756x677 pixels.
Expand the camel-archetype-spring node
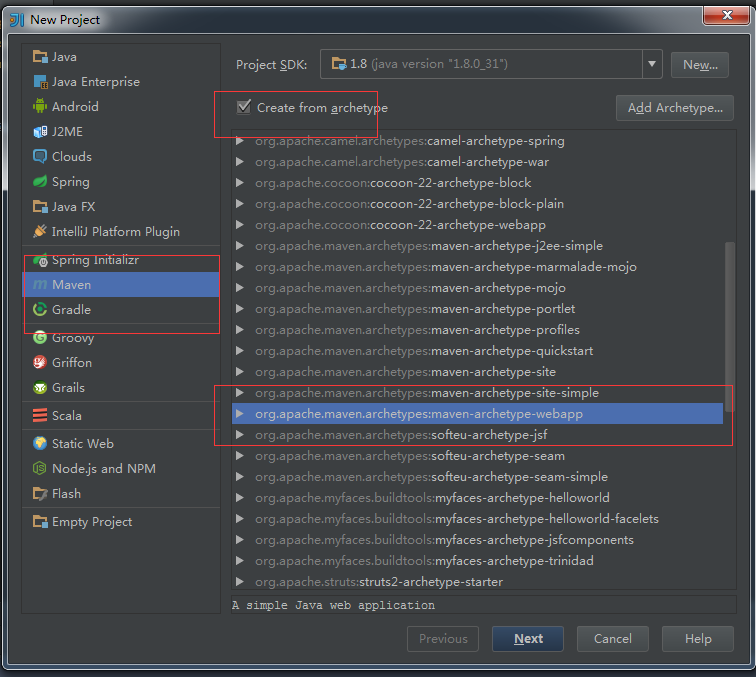240,141
